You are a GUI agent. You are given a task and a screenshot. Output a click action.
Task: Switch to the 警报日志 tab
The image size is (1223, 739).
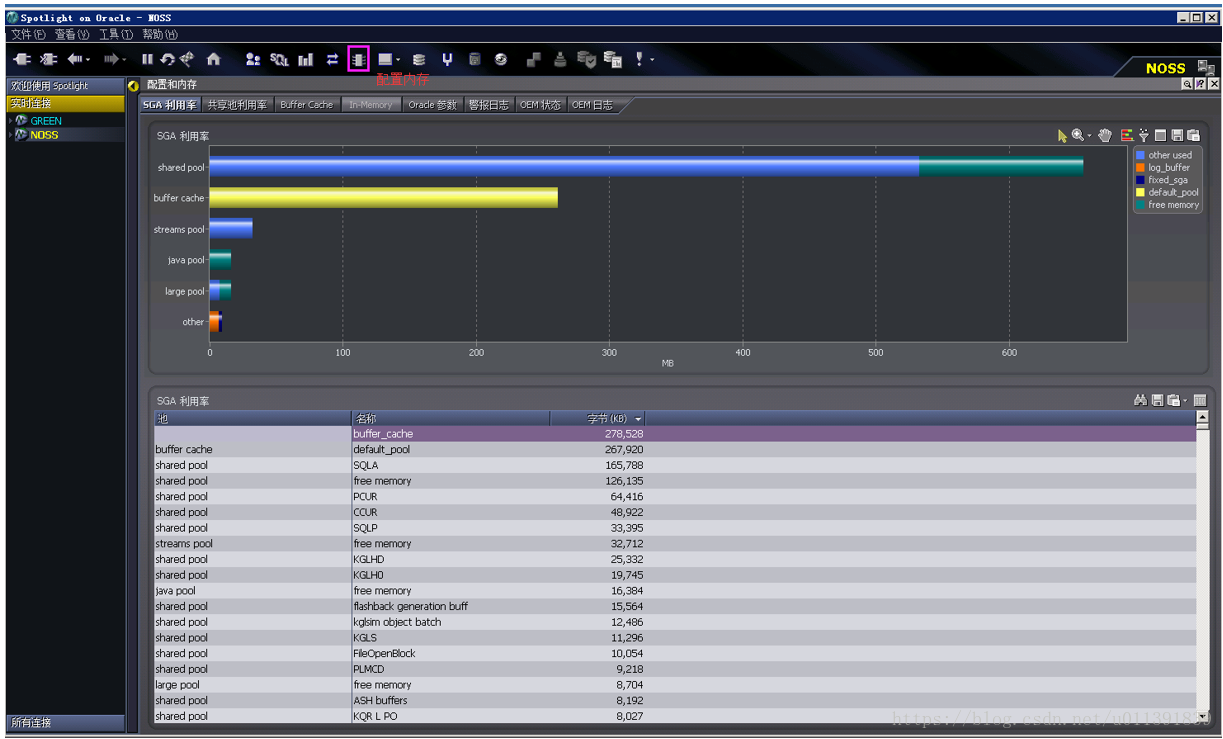click(489, 104)
